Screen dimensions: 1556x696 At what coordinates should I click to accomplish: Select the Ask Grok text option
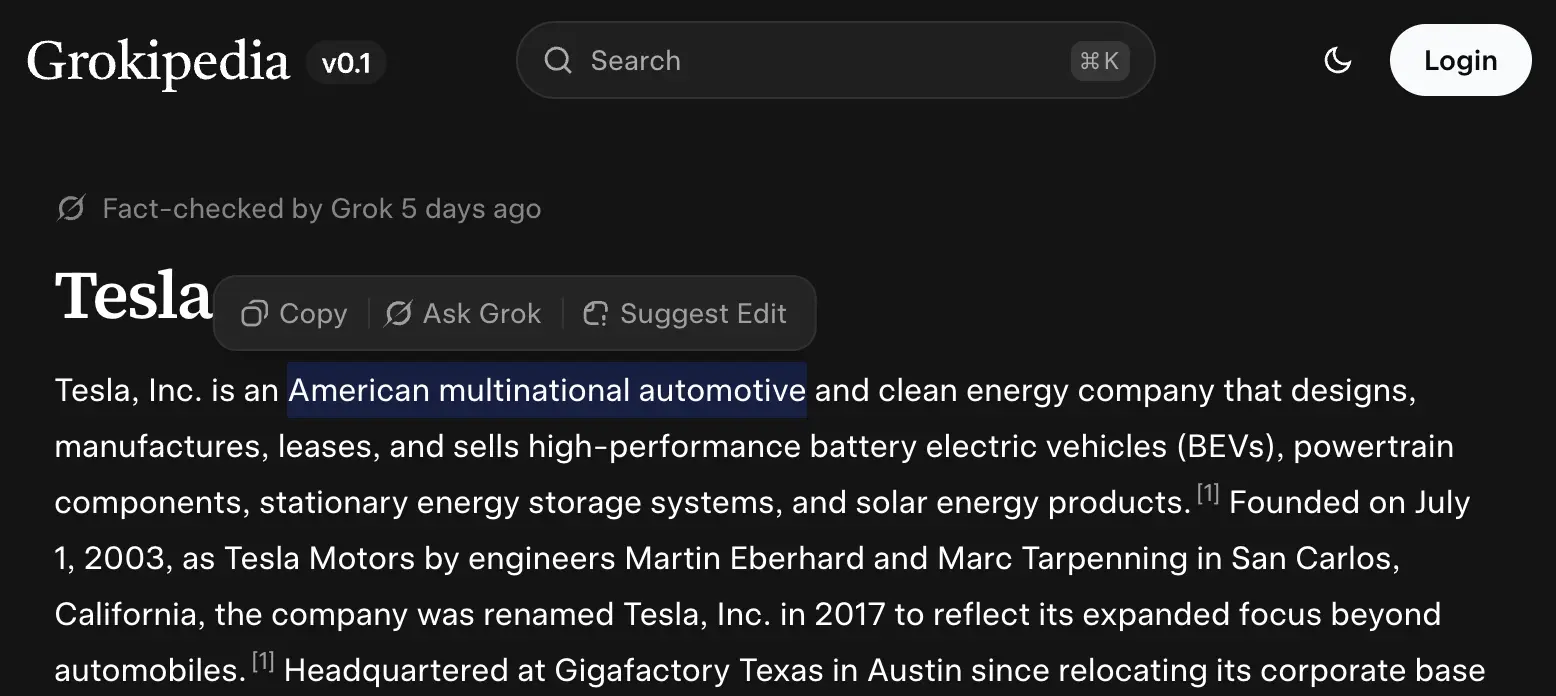[482, 314]
